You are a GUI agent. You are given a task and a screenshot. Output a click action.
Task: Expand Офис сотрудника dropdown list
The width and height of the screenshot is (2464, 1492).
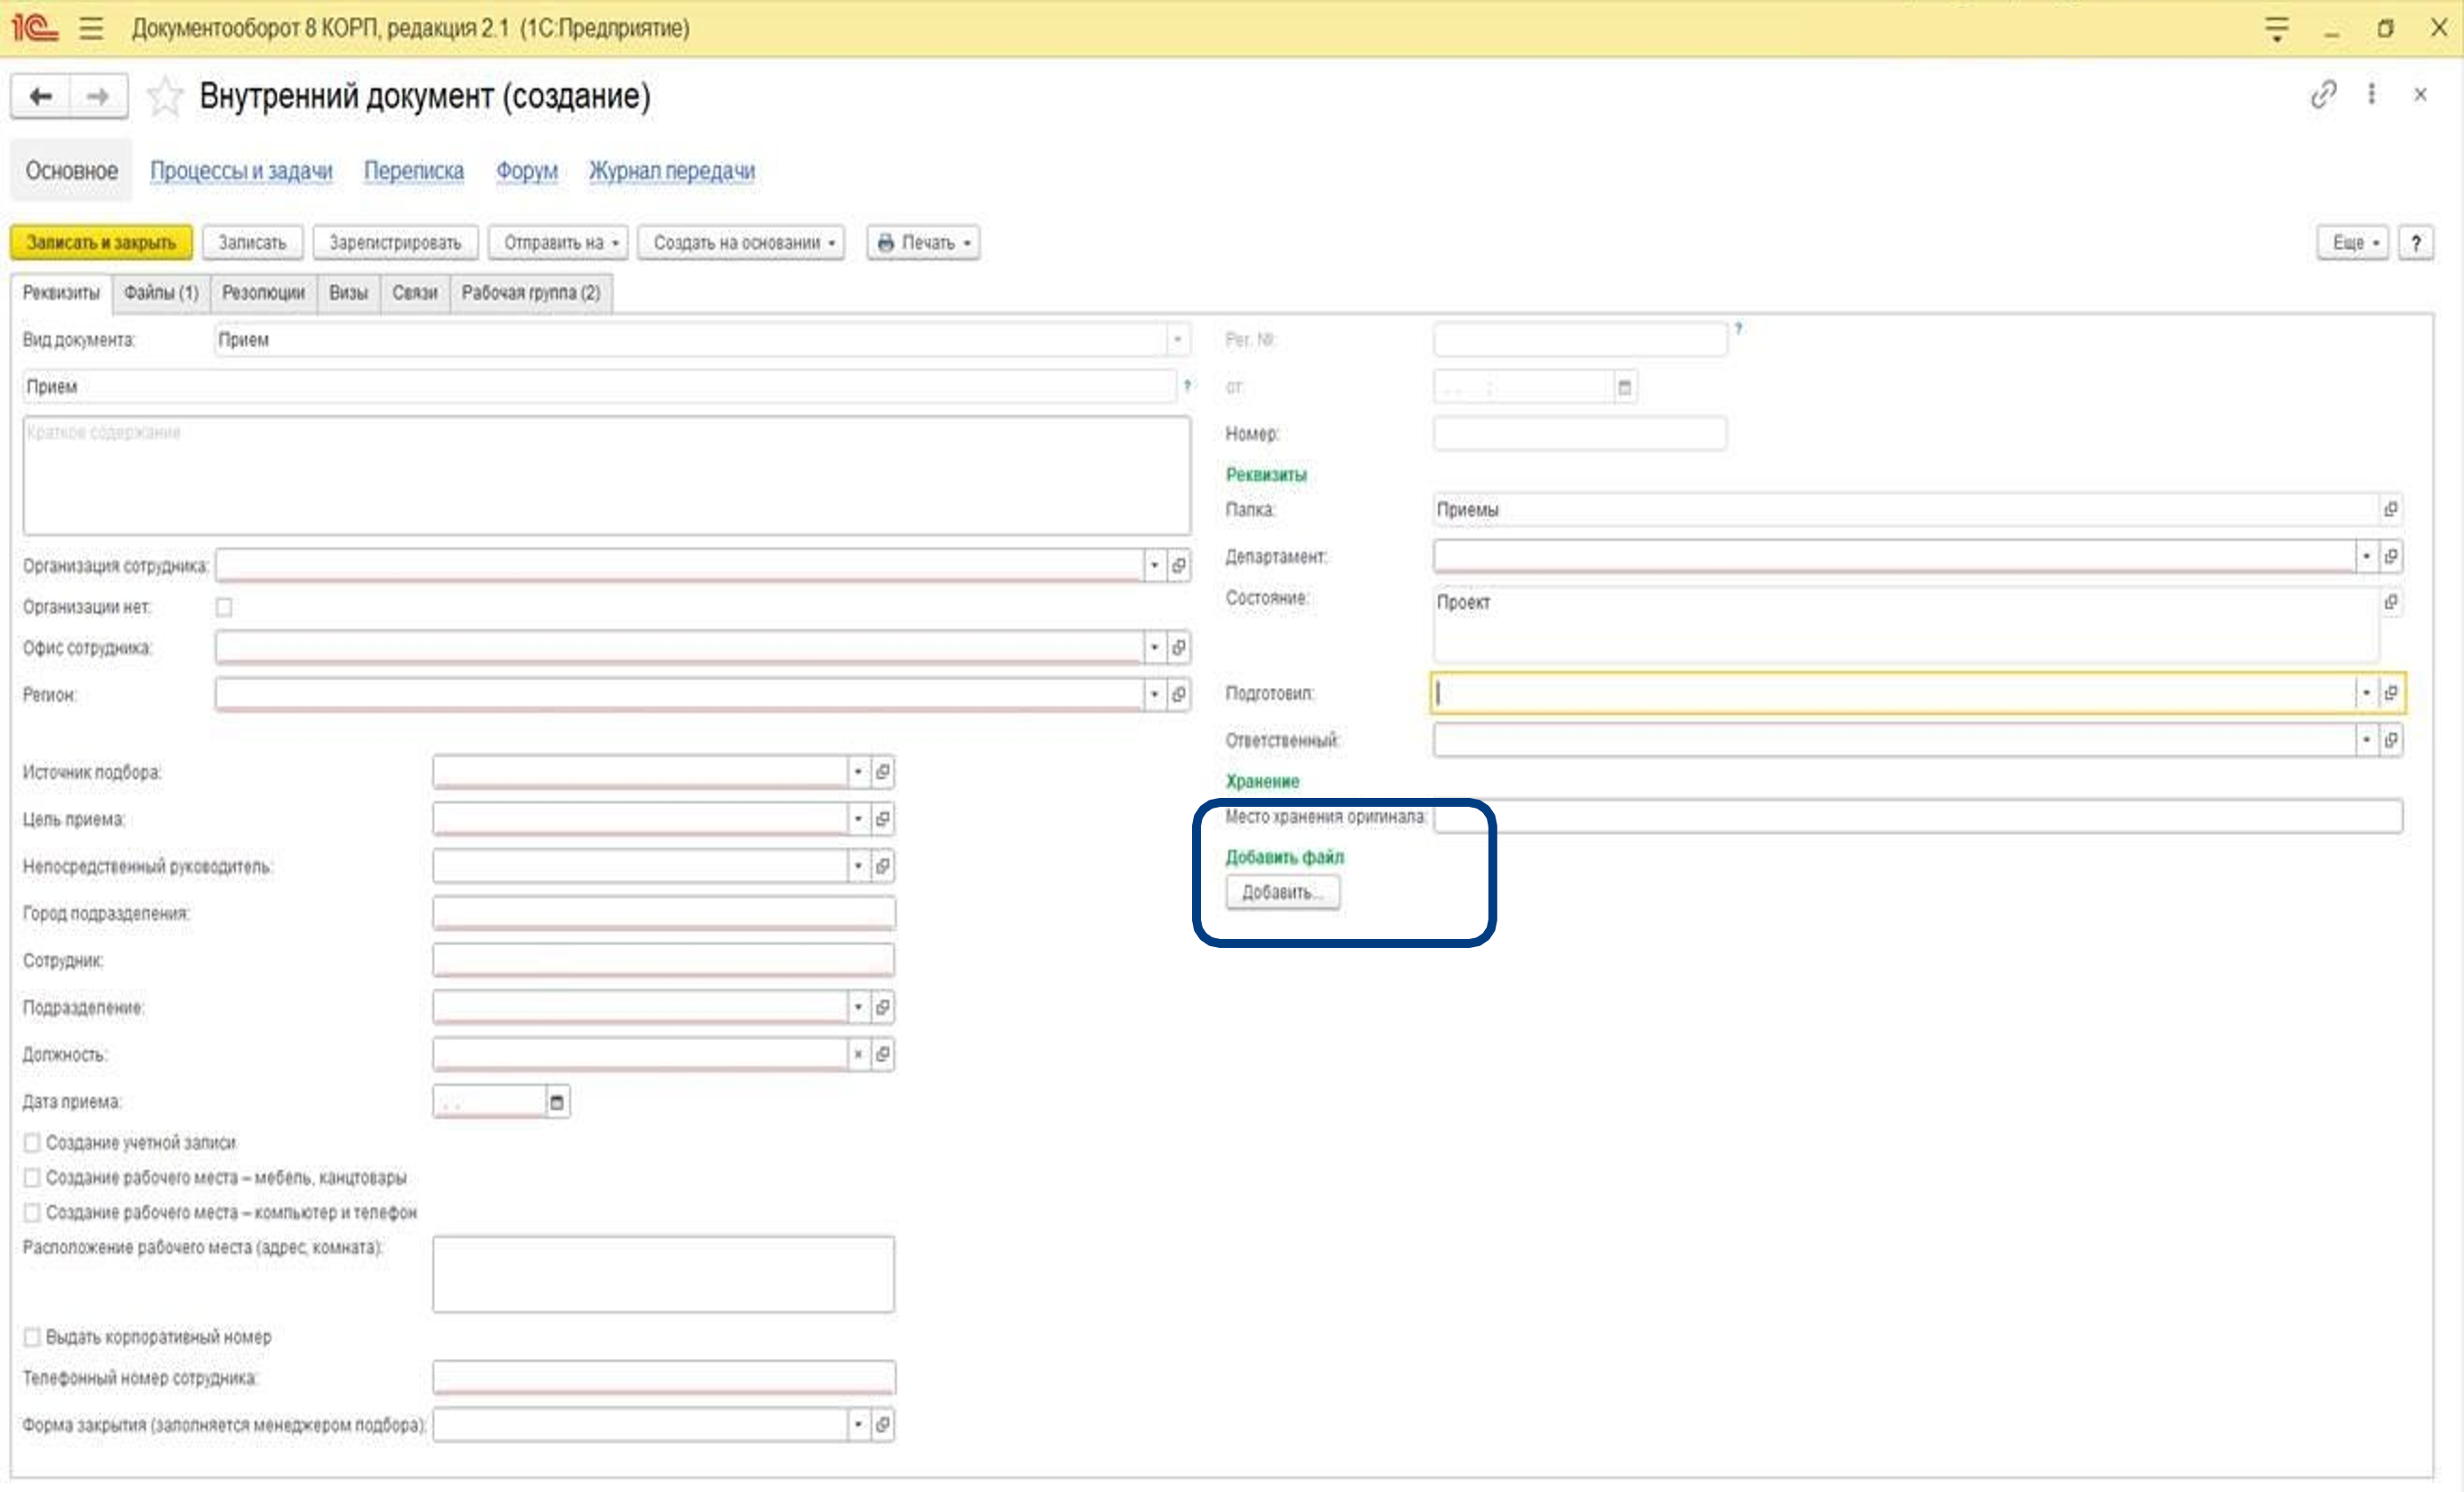[1154, 648]
